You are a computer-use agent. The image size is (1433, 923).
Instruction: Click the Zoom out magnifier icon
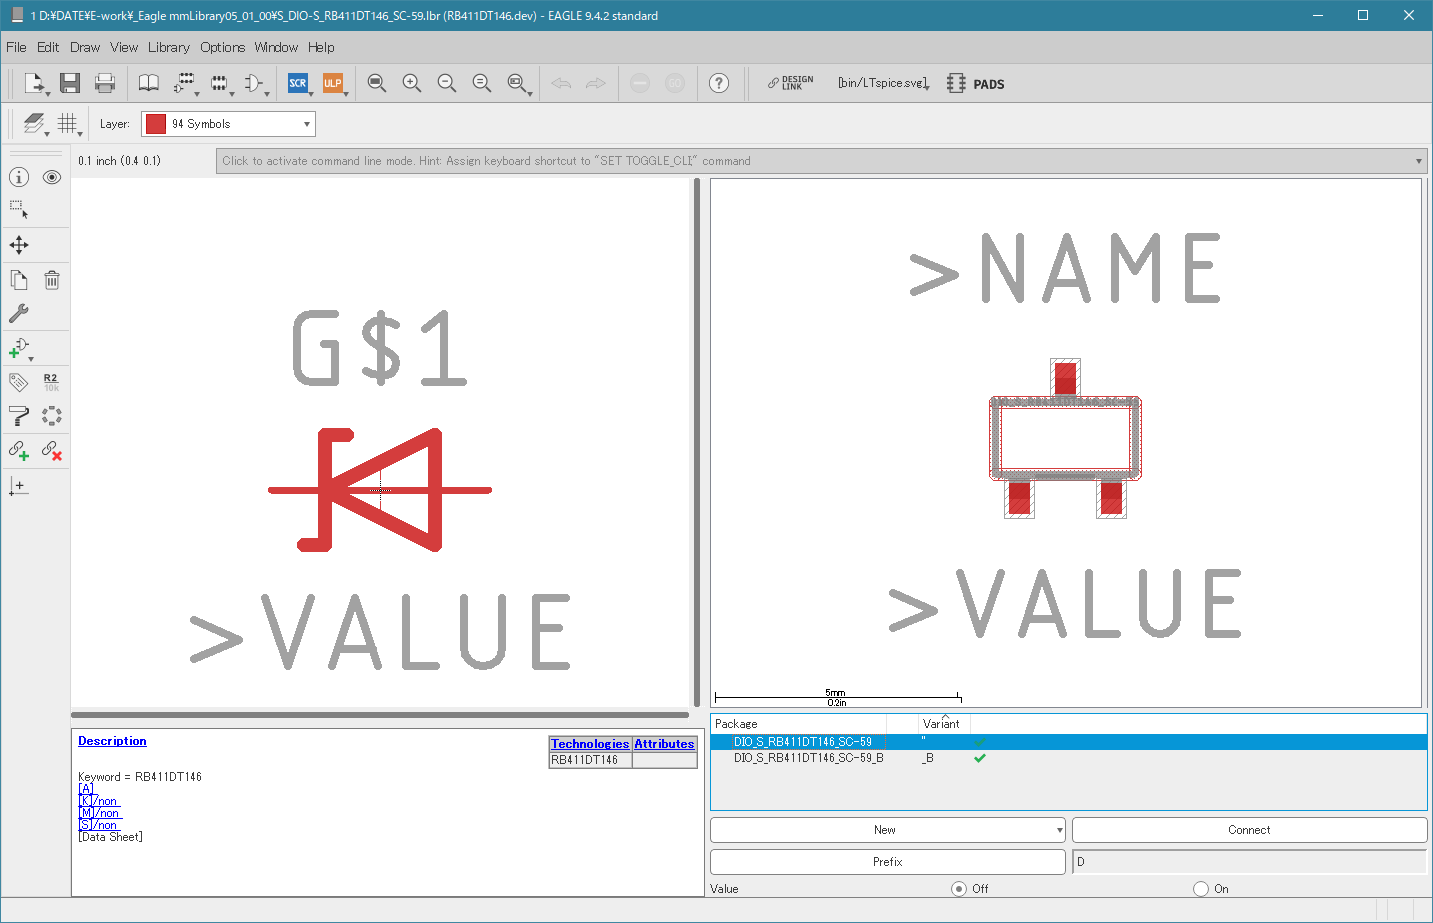pyautogui.click(x=446, y=83)
